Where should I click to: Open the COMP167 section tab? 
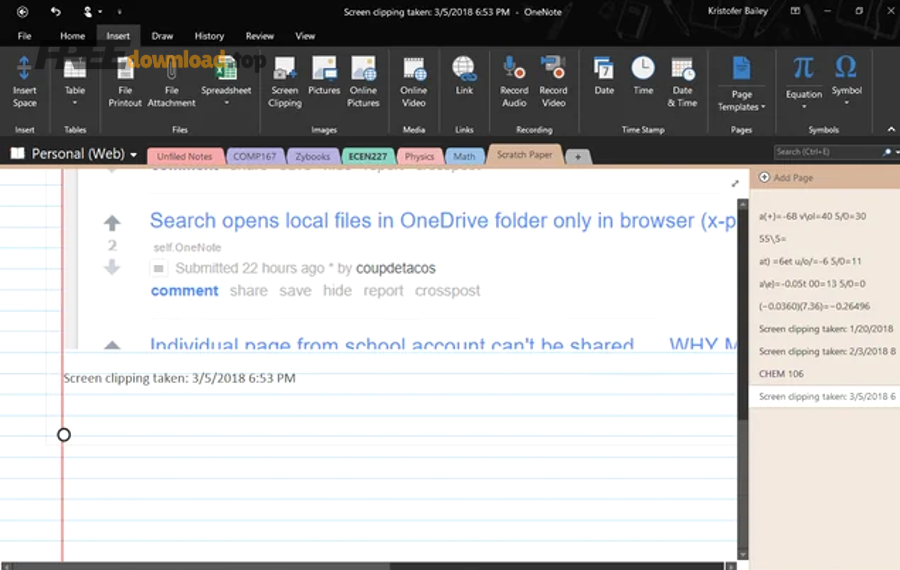[255, 157]
